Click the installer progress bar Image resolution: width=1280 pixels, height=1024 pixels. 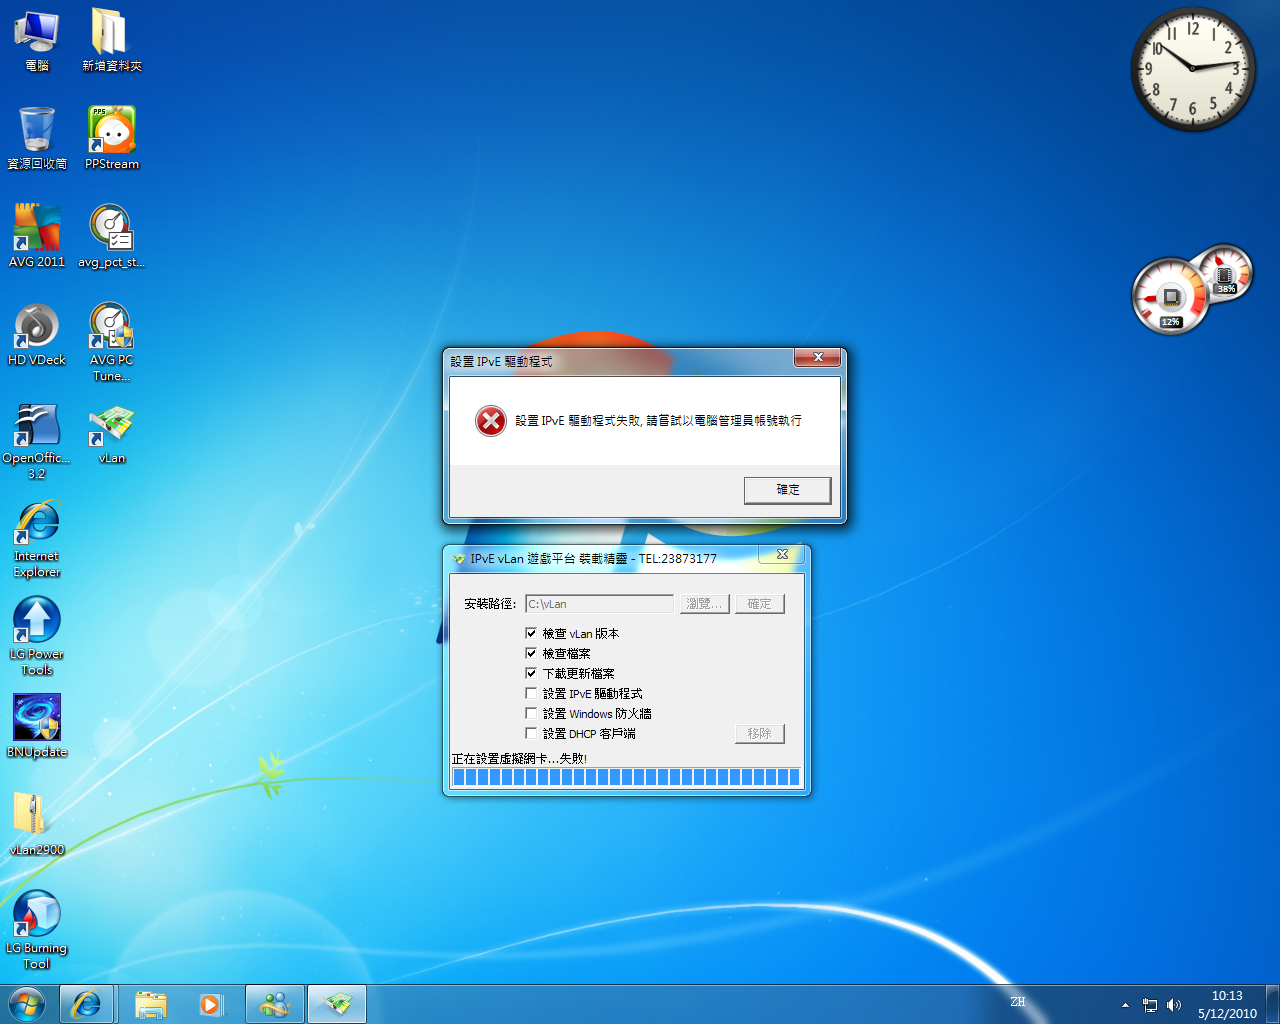(626, 777)
